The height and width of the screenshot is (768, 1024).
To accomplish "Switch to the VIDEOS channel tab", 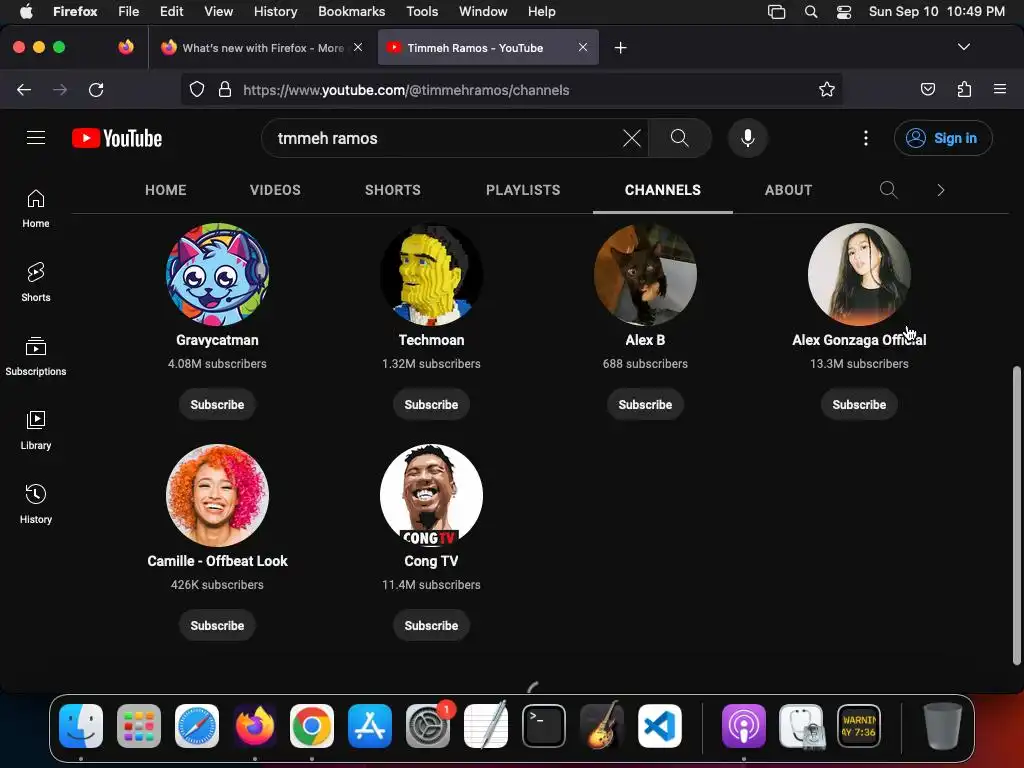I will (275, 190).
